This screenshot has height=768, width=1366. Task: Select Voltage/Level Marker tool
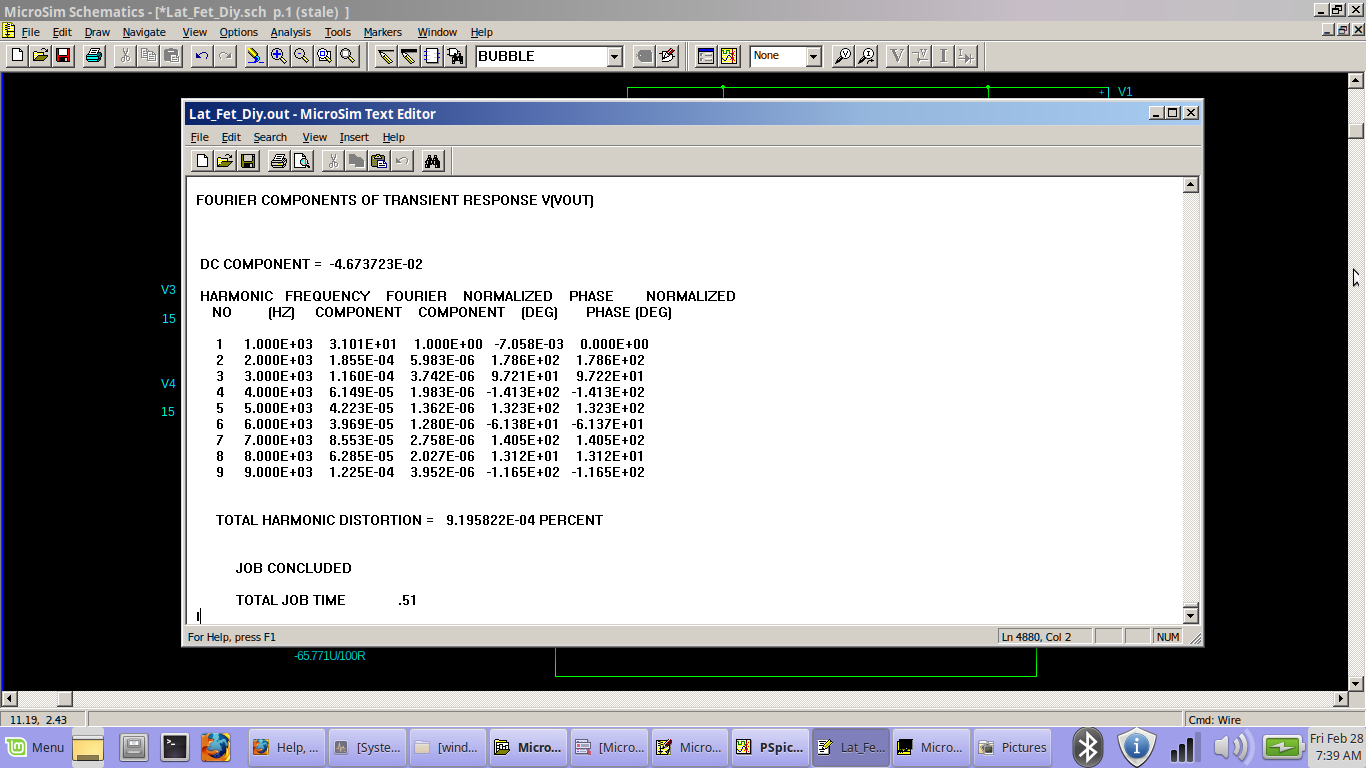tap(843, 56)
